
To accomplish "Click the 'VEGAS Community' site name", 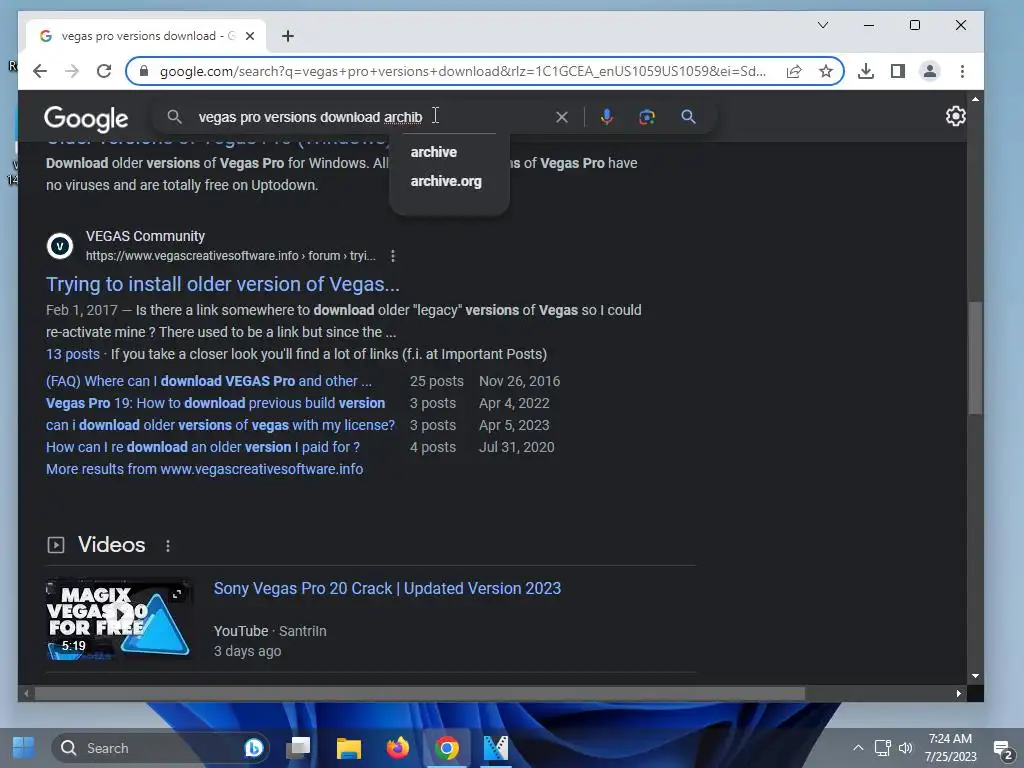I will click(x=145, y=236).
